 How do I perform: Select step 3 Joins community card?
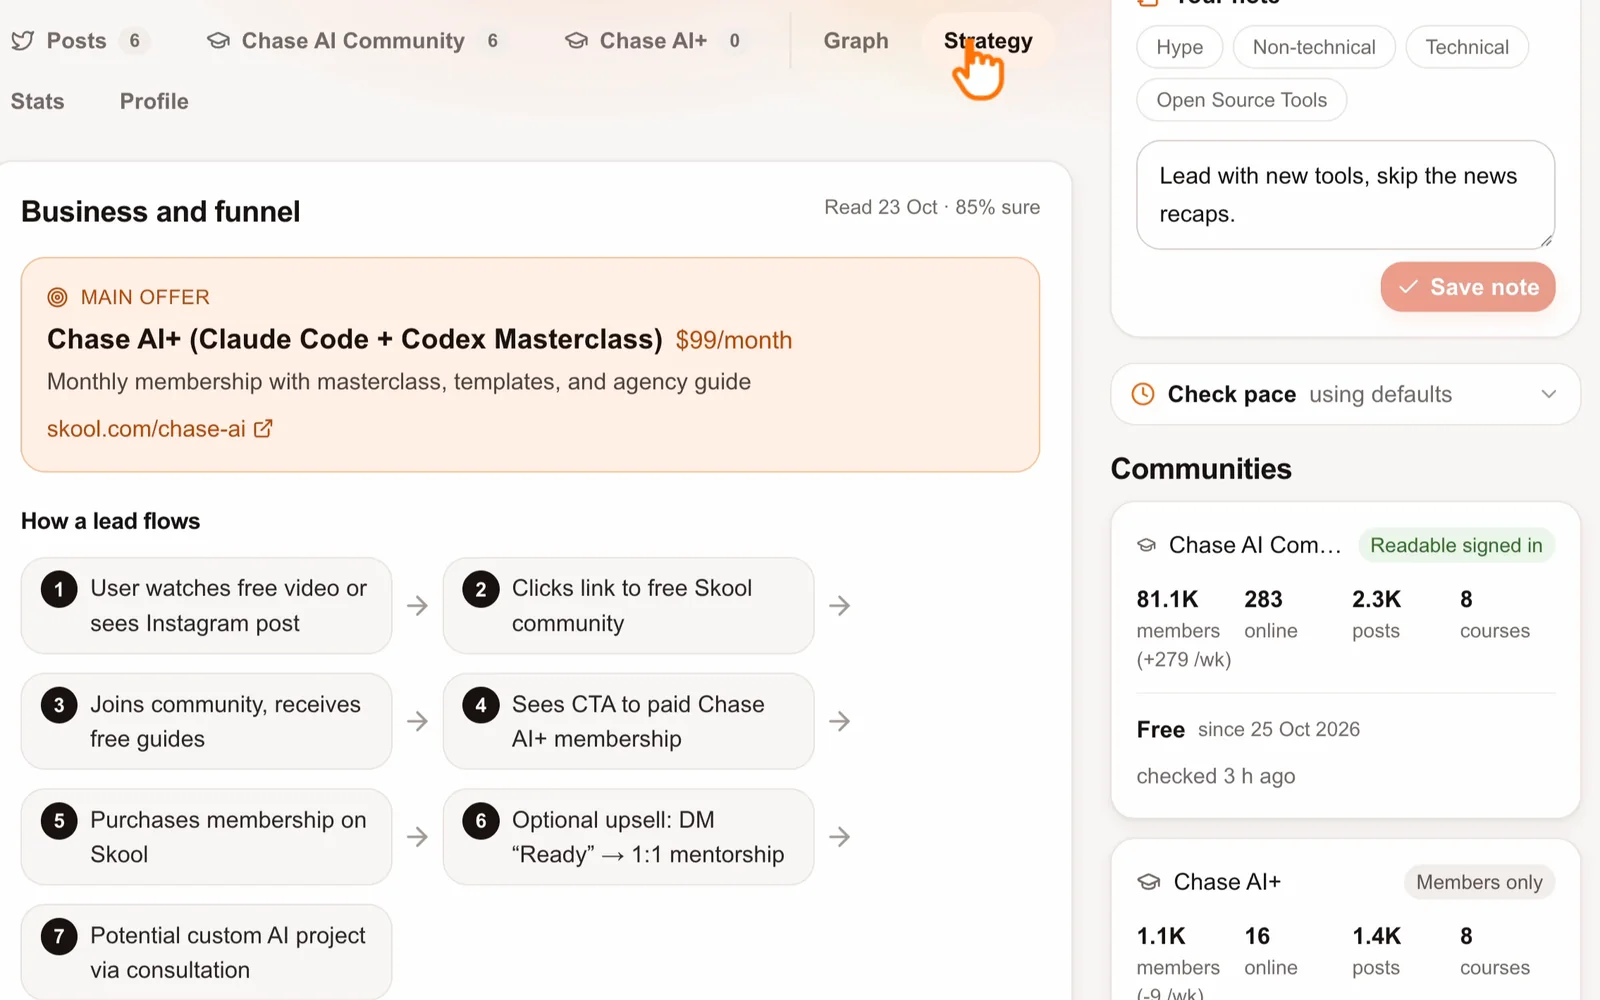click(x=206, y=721)
